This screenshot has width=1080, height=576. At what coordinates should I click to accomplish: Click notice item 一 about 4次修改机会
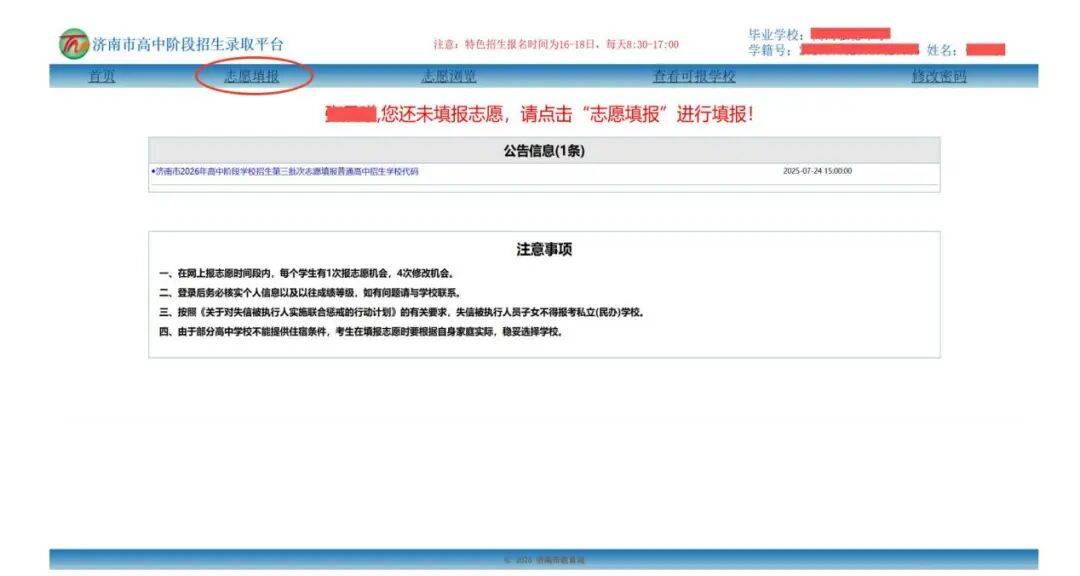(307, 274)
